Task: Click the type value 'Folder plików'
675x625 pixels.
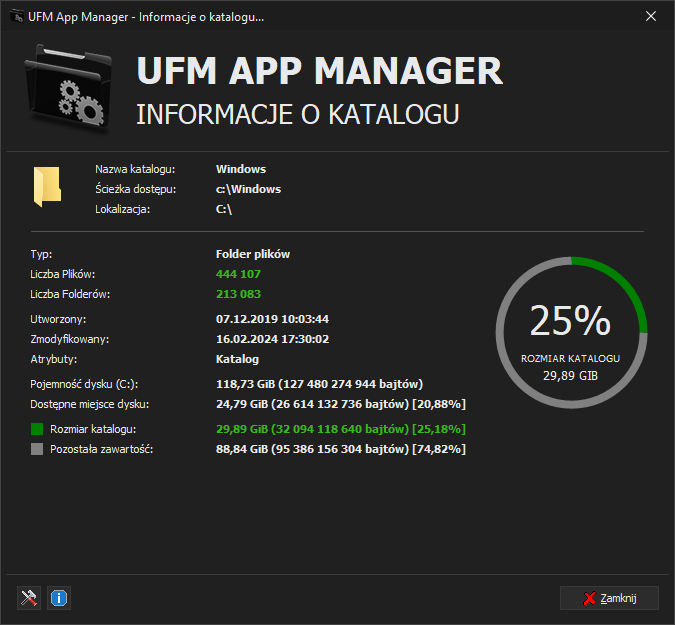Action: click(x=253, y=254)
